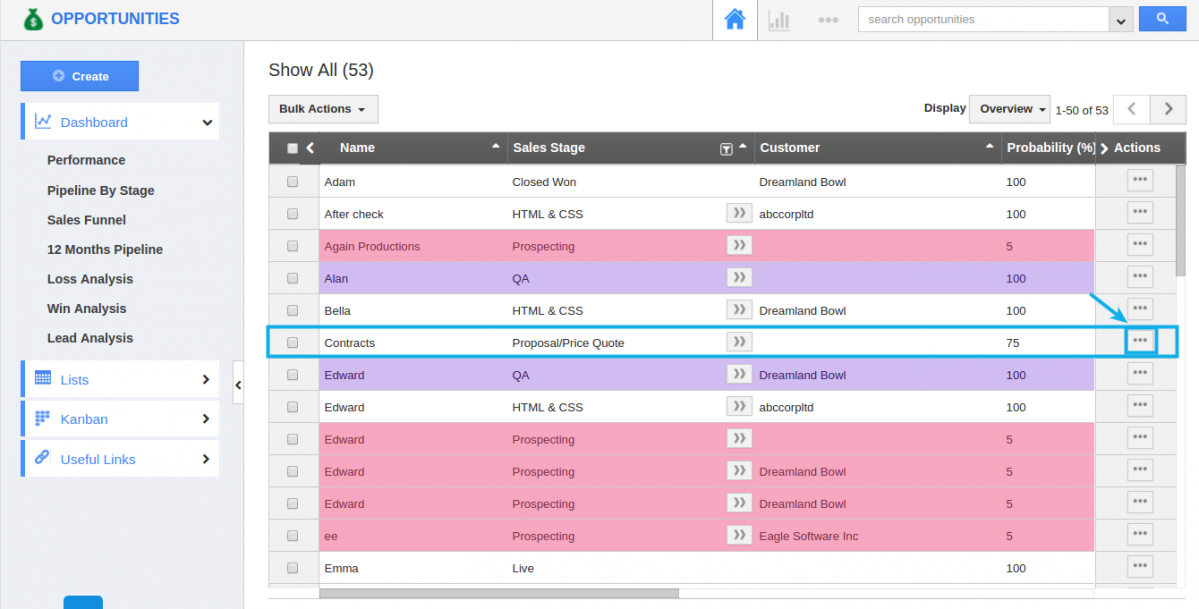The image size is (1199, 609).
Task: Collapse the left sidebar panel arrow
Action: 238,385
